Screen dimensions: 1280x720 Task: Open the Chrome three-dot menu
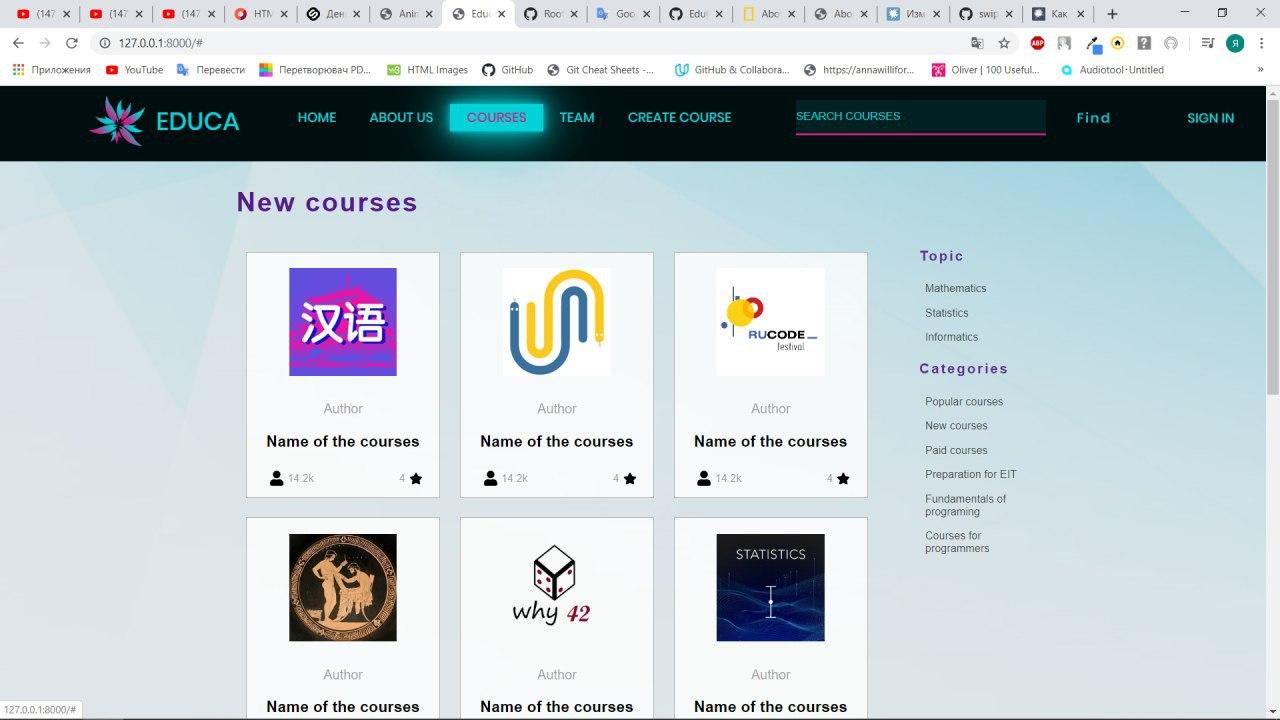[x=1262, y=43]
